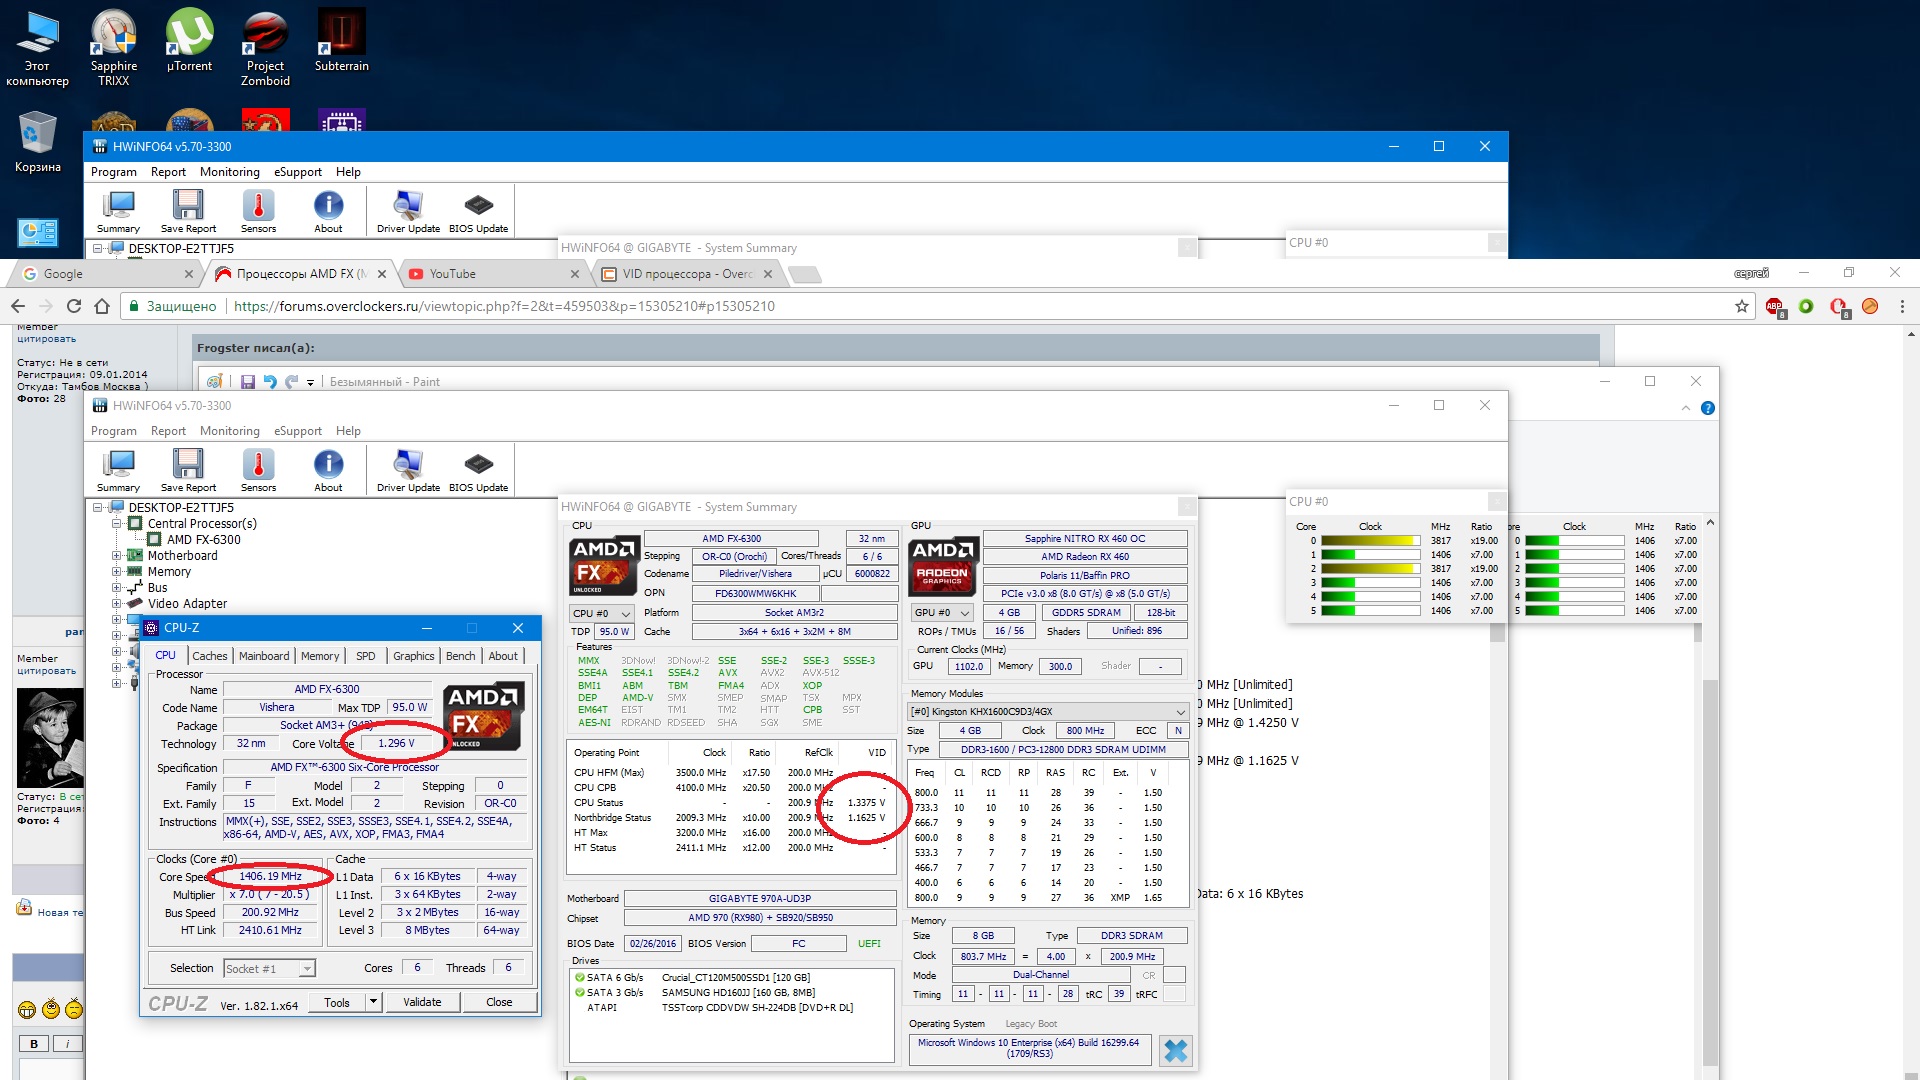This screenshot has height=1080, width=1920.
Task: Click the Новая тема link
Action: pos(58,912)
